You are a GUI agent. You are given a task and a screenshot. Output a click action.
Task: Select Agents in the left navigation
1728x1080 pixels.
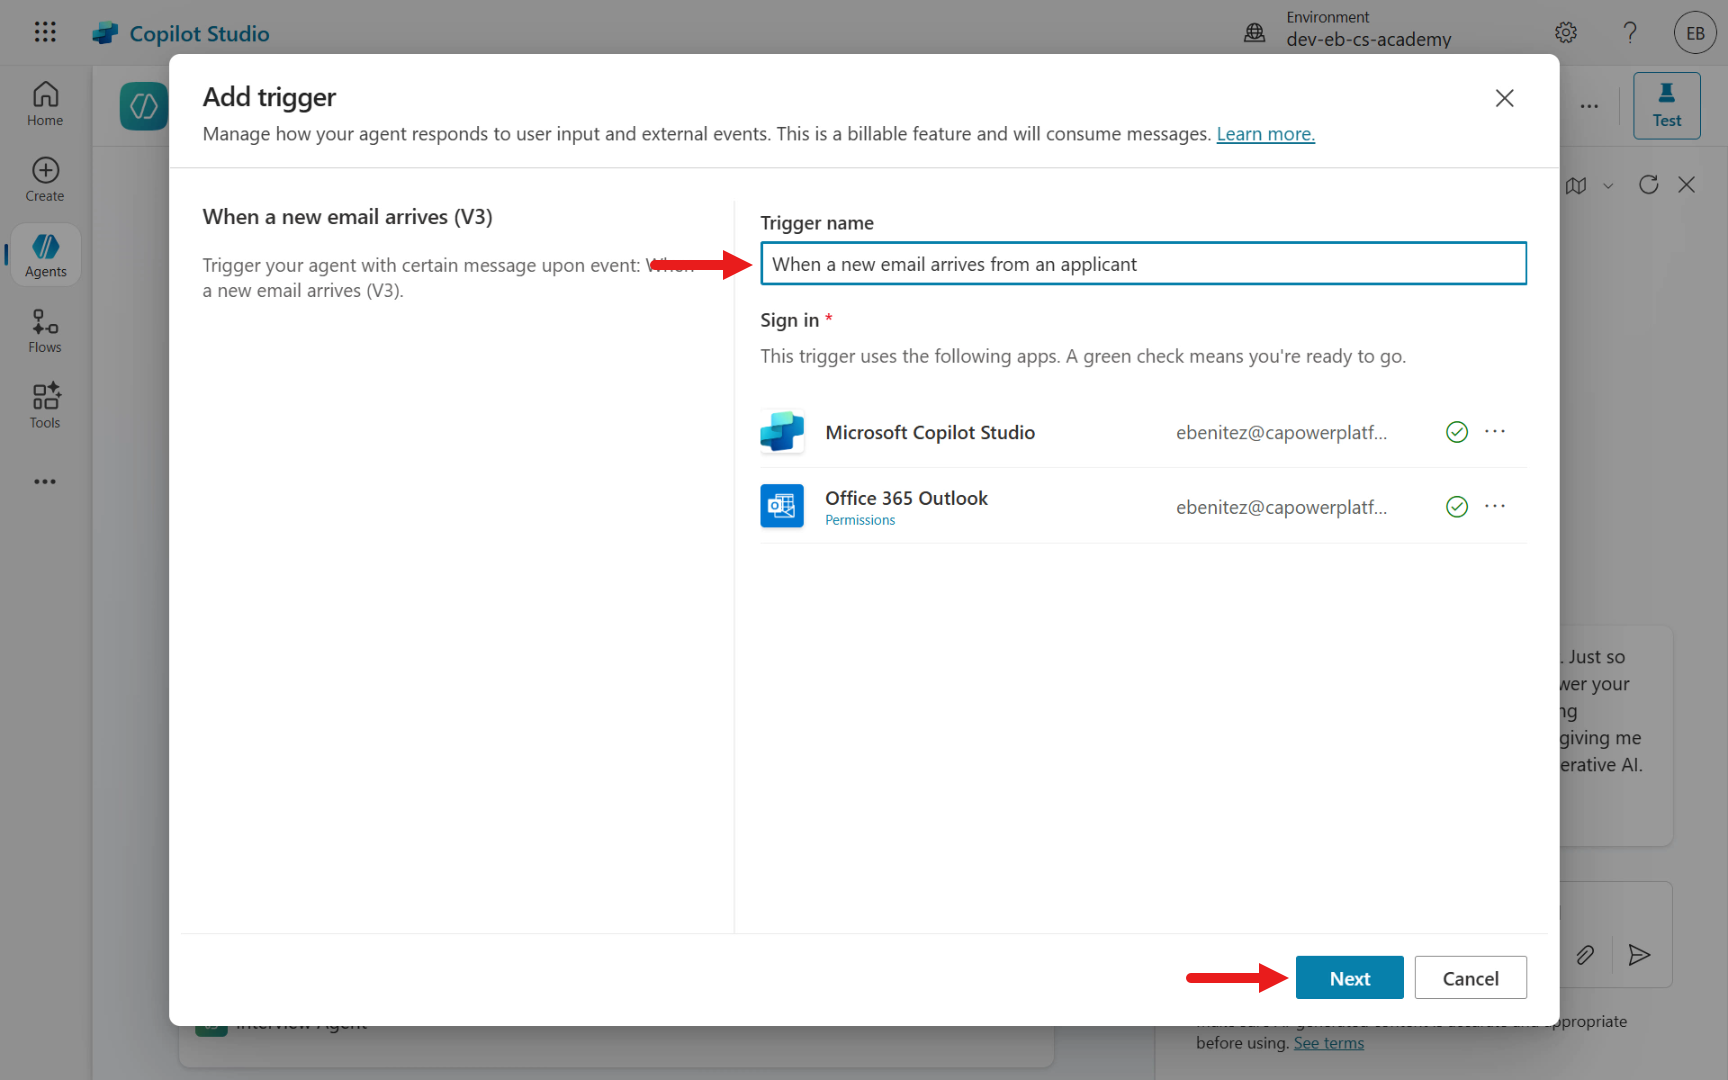point(45,255)
